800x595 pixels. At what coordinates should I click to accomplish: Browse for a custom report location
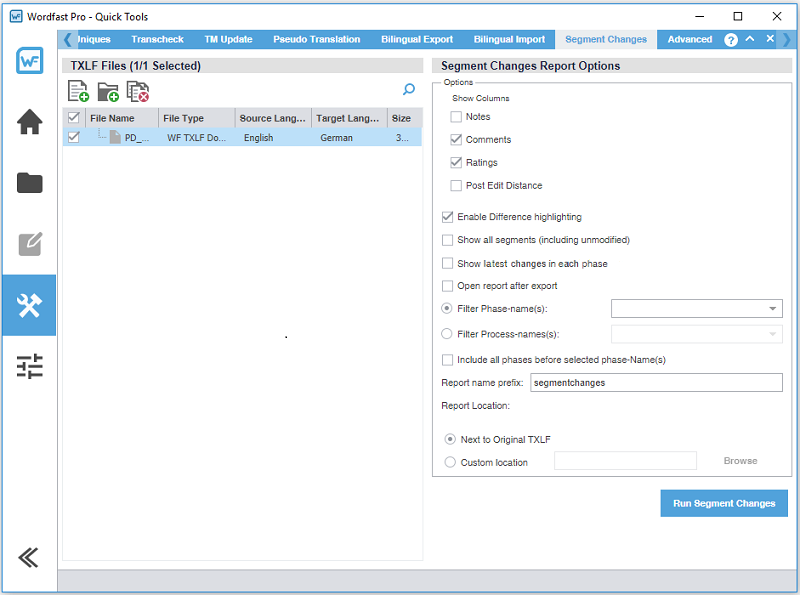point(740,460)
